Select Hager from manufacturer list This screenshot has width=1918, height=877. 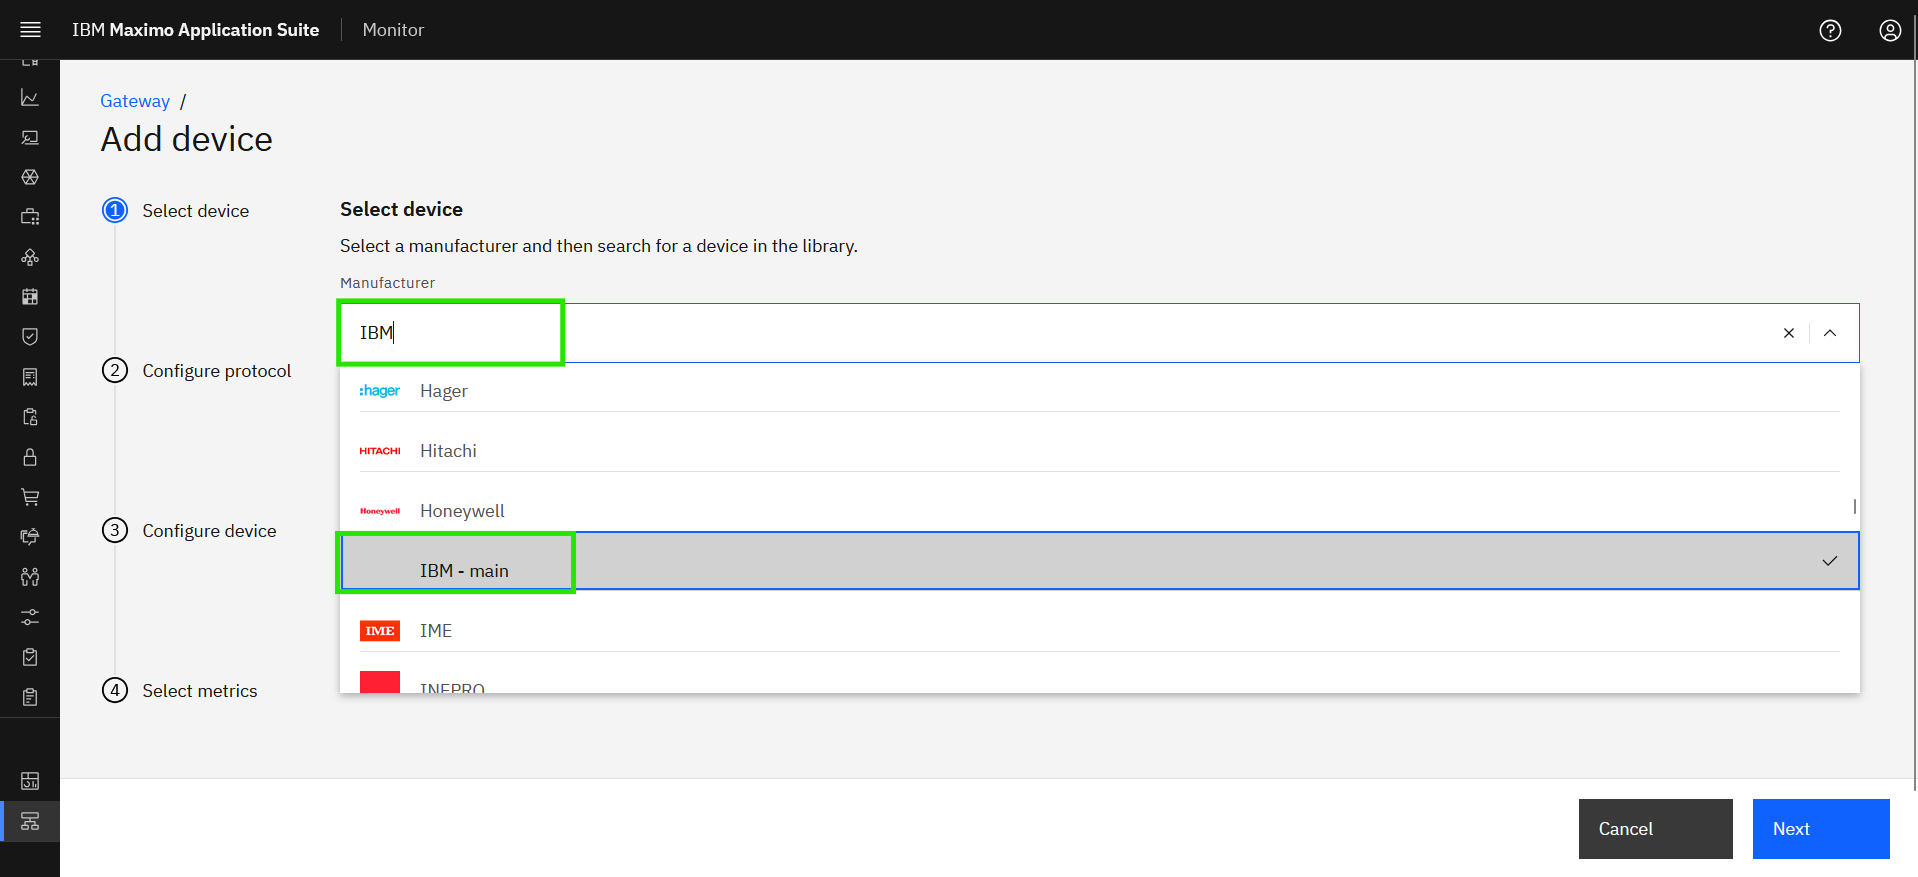[x=1100, y=391]
